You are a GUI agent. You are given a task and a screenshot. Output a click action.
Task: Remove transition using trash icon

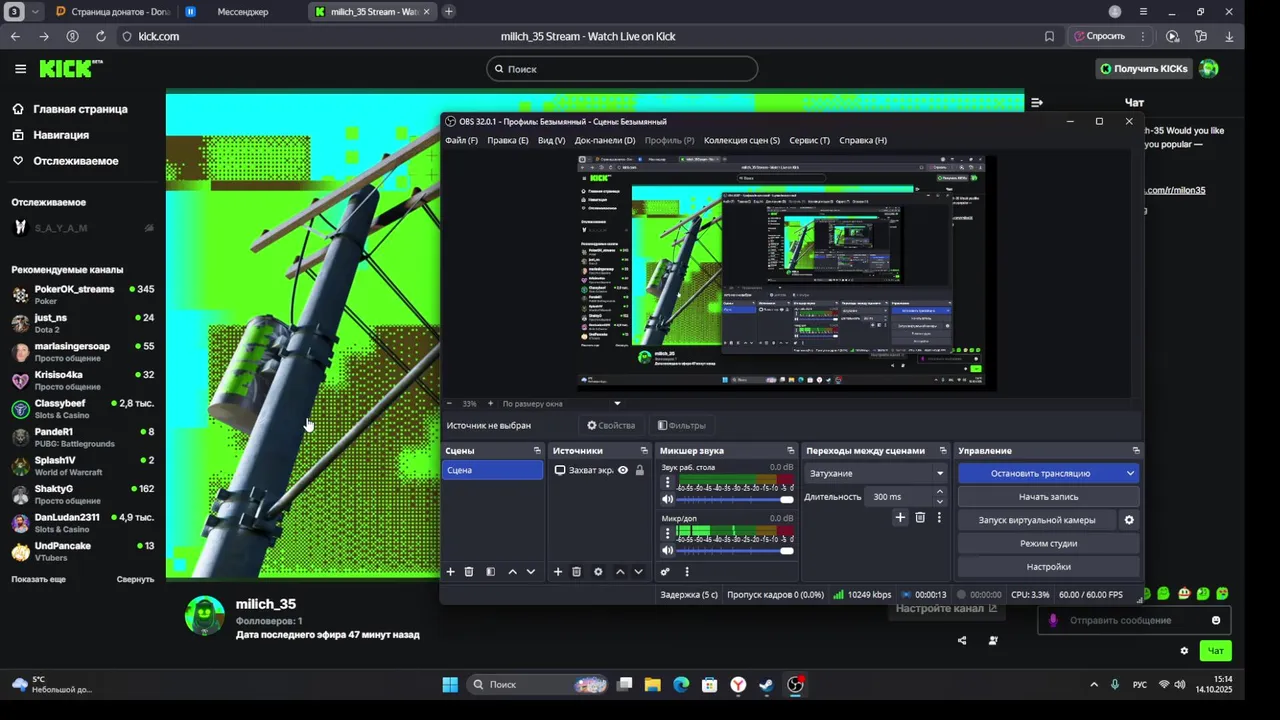pyautogui.click(x=920, y=517)
